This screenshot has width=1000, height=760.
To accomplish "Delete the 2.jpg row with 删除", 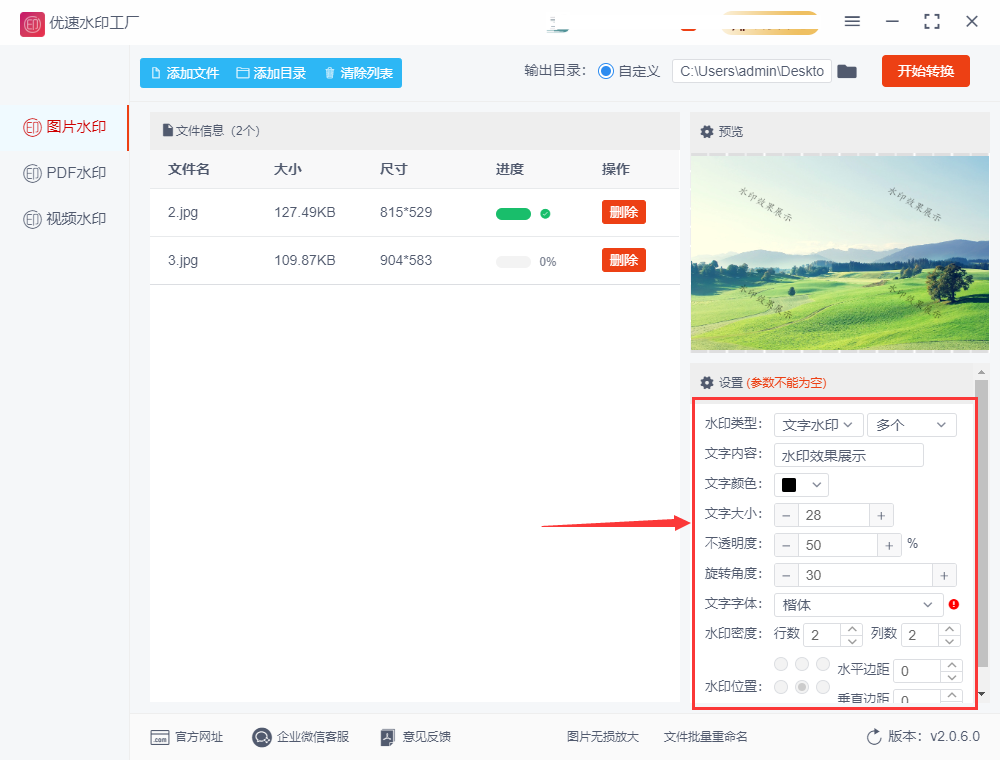I will (x=624, y=212).
